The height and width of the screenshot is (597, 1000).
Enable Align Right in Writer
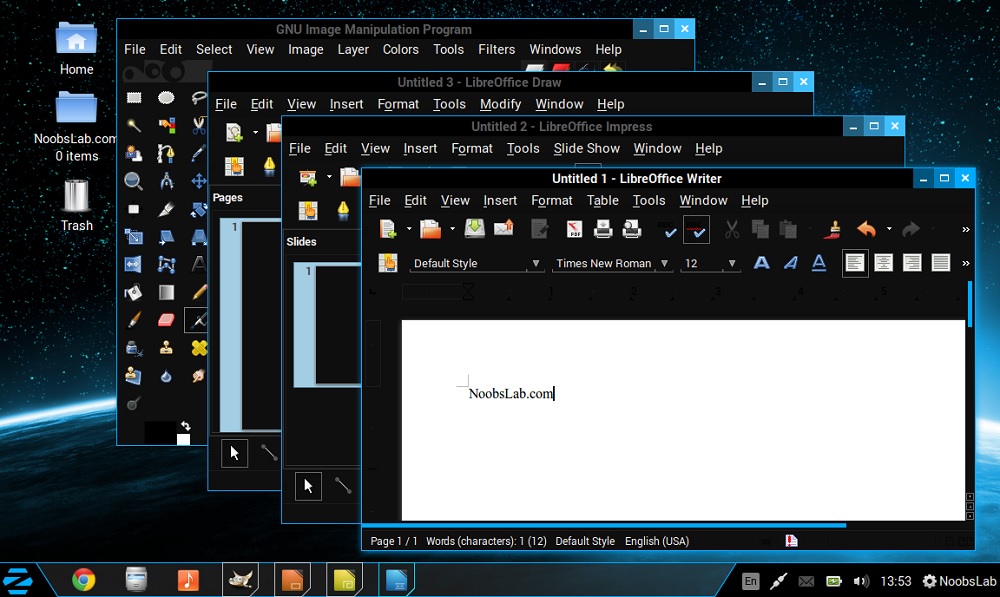coord(912,263)
